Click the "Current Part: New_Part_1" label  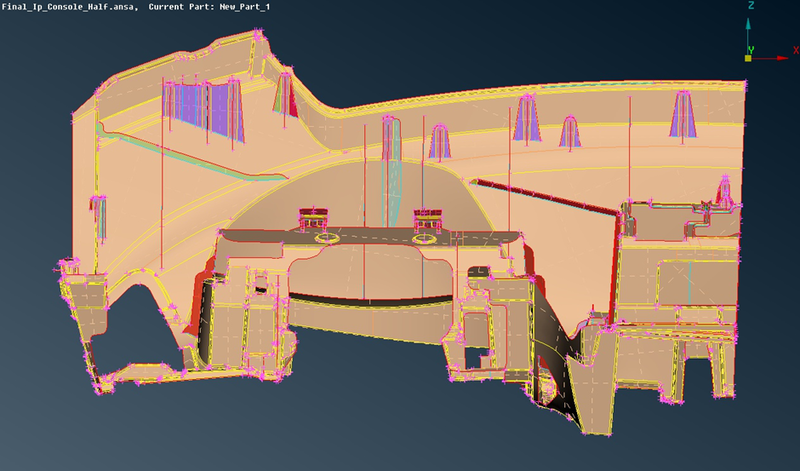[x=209, y=7]
